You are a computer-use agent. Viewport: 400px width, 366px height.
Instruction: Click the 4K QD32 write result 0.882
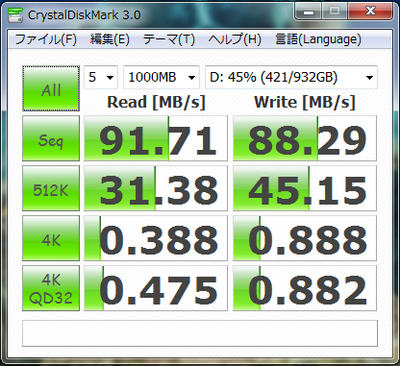(305, 288)
